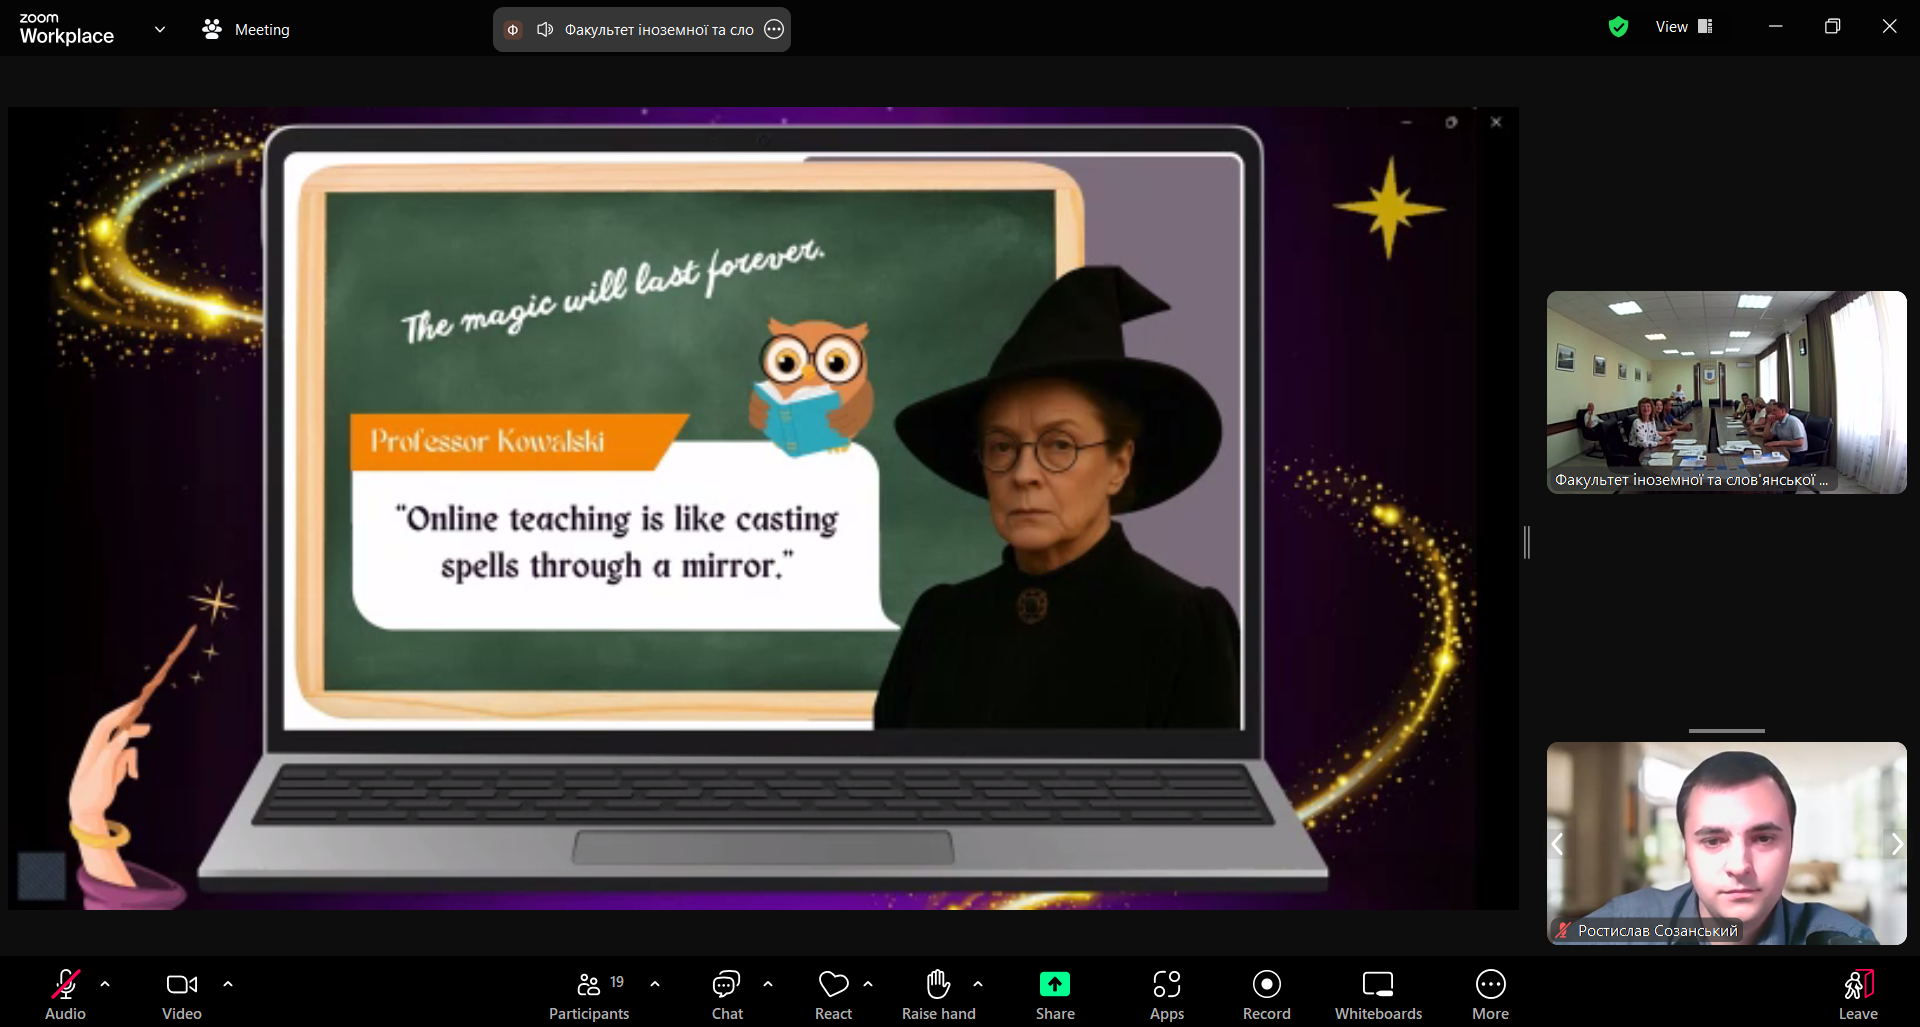Expand audio settings caret next to Audio

click(105, 984)
